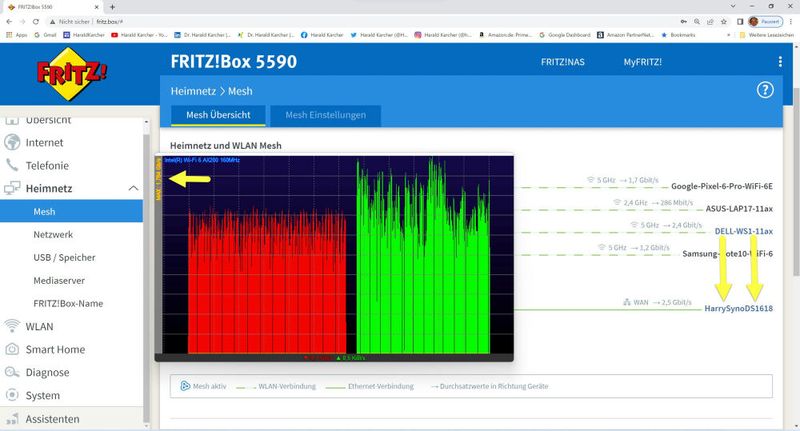Click Google-Pixel-6-Pro-WiFi-6E device

tap(722, 186)
